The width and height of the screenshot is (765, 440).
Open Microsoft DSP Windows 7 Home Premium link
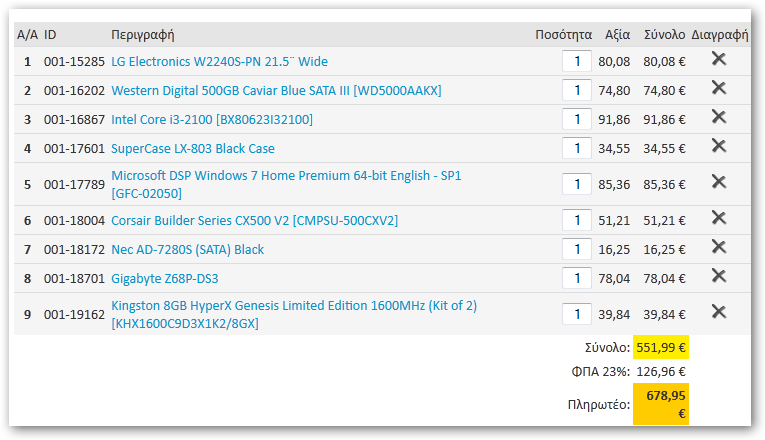286,184
